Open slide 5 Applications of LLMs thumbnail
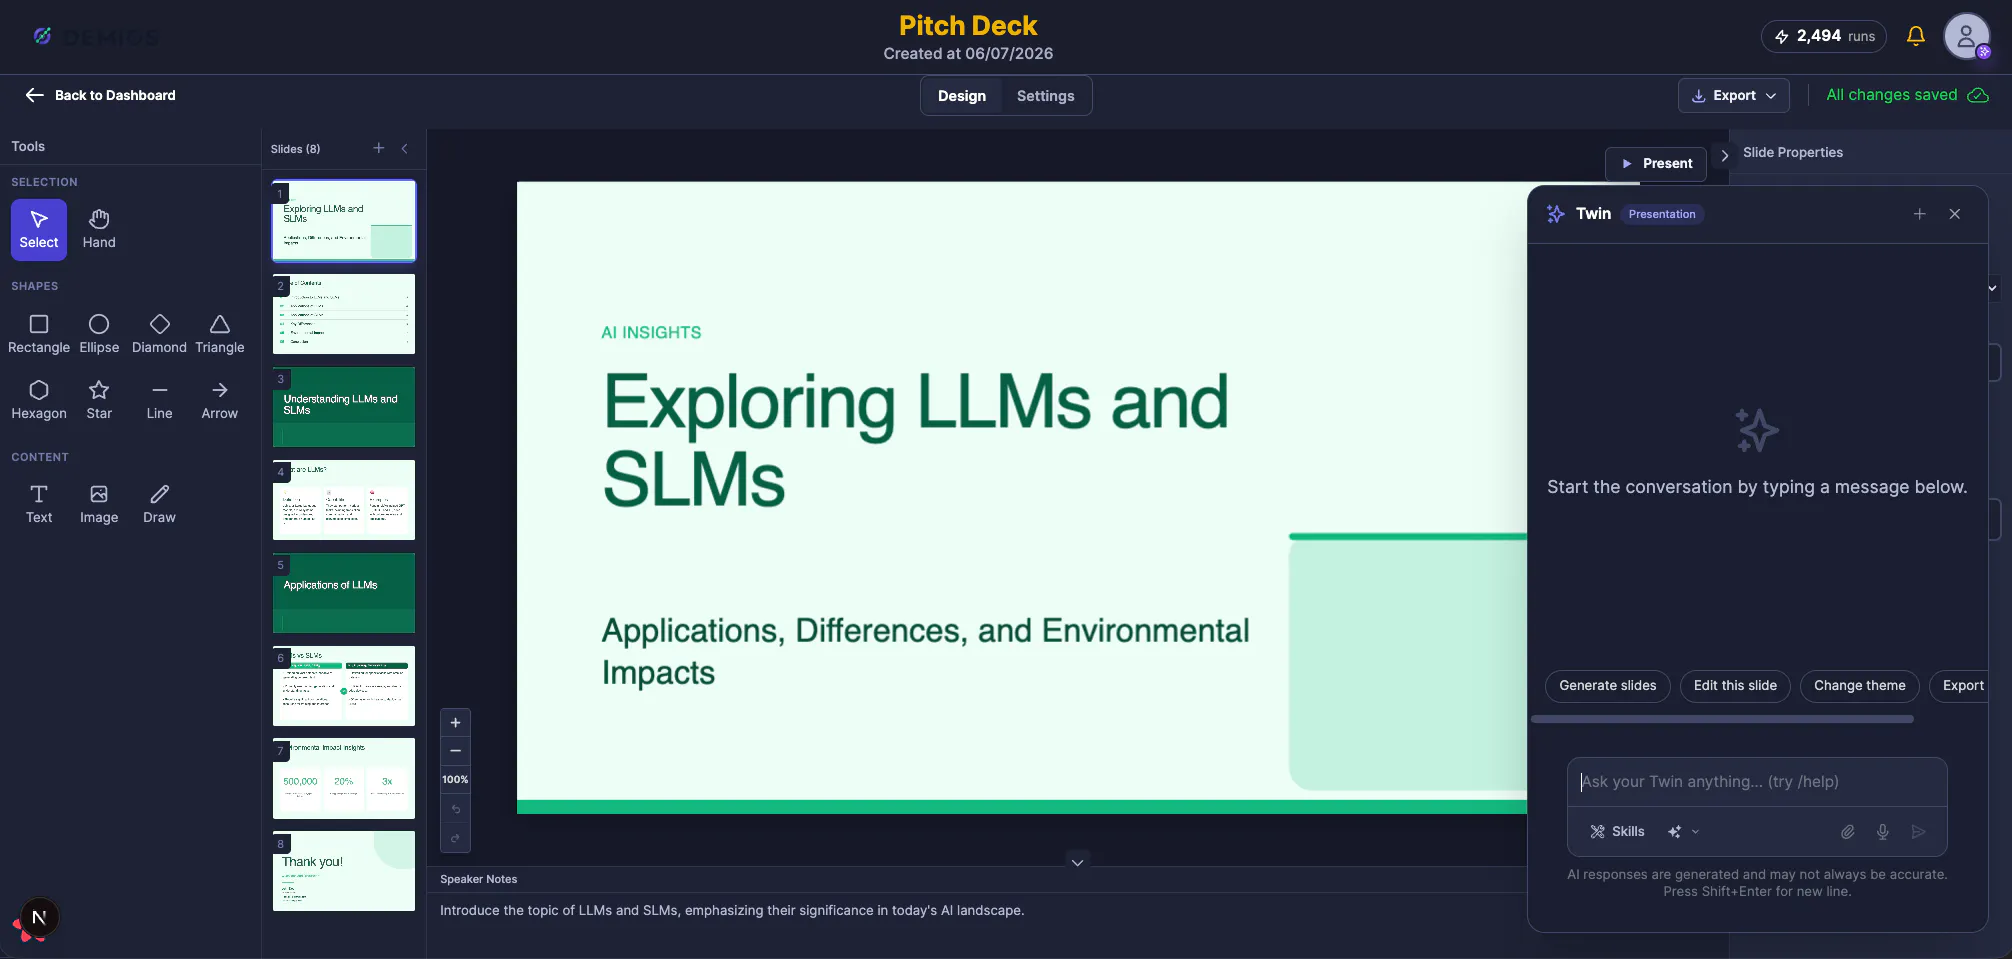Screen dimensions: 2012x959 344,593
